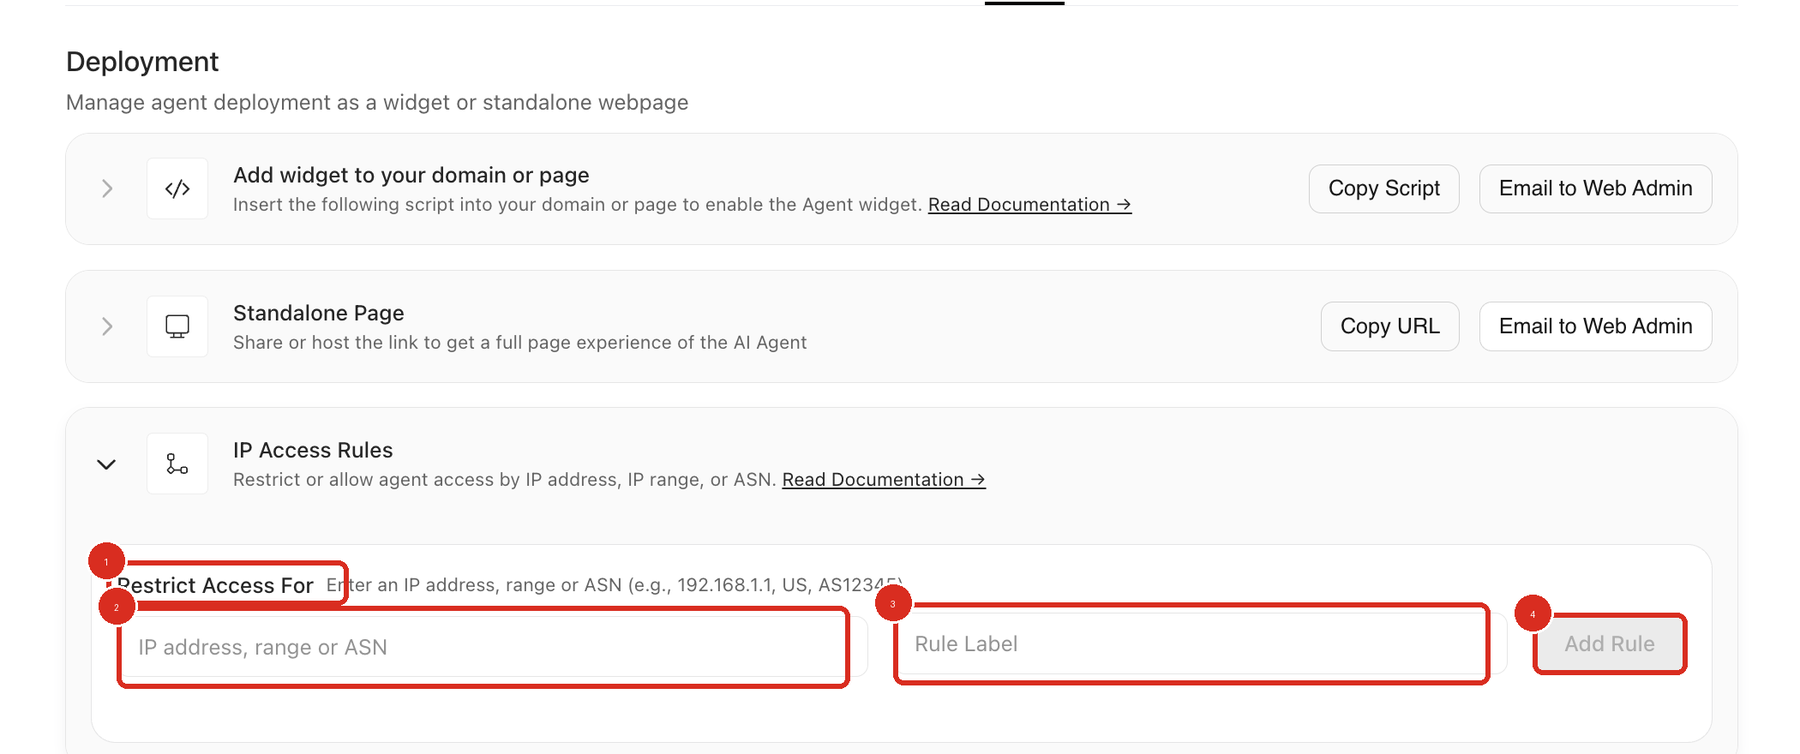
Task: Expand the Add widget to your domain section
Action: pyautogui.click(x=107, y=189)
